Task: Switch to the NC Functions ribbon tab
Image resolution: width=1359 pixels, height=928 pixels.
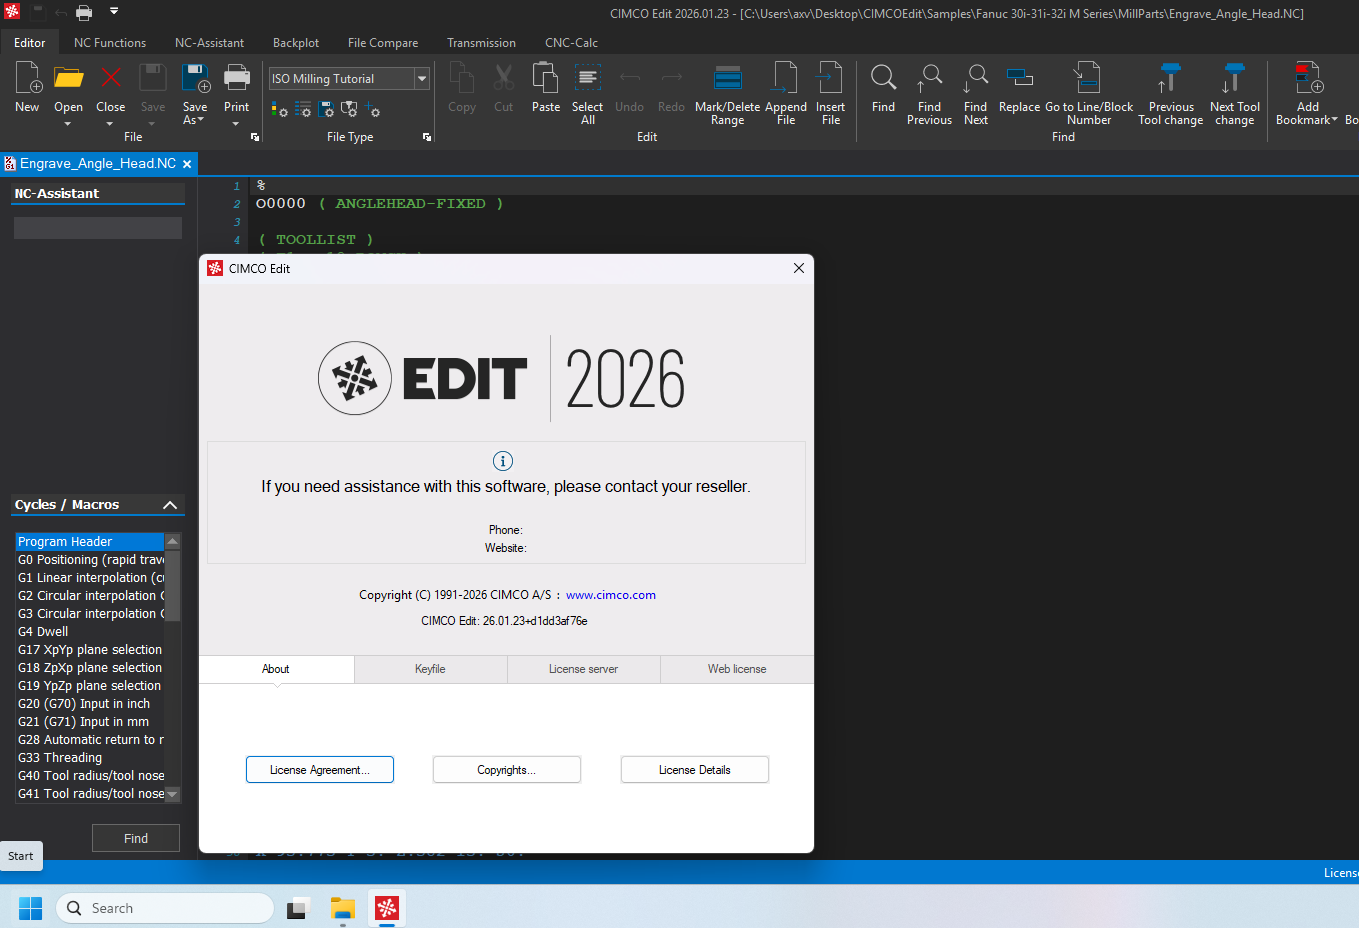Action: 110,43
